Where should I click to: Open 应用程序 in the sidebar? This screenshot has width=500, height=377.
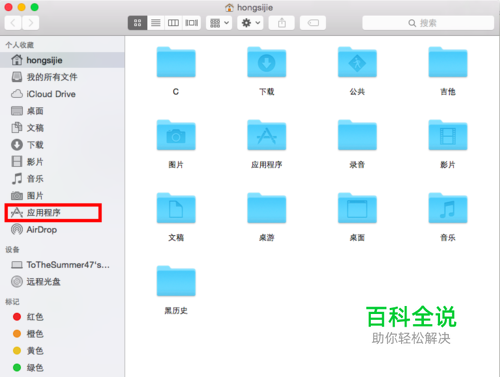(x=62, y=212)
